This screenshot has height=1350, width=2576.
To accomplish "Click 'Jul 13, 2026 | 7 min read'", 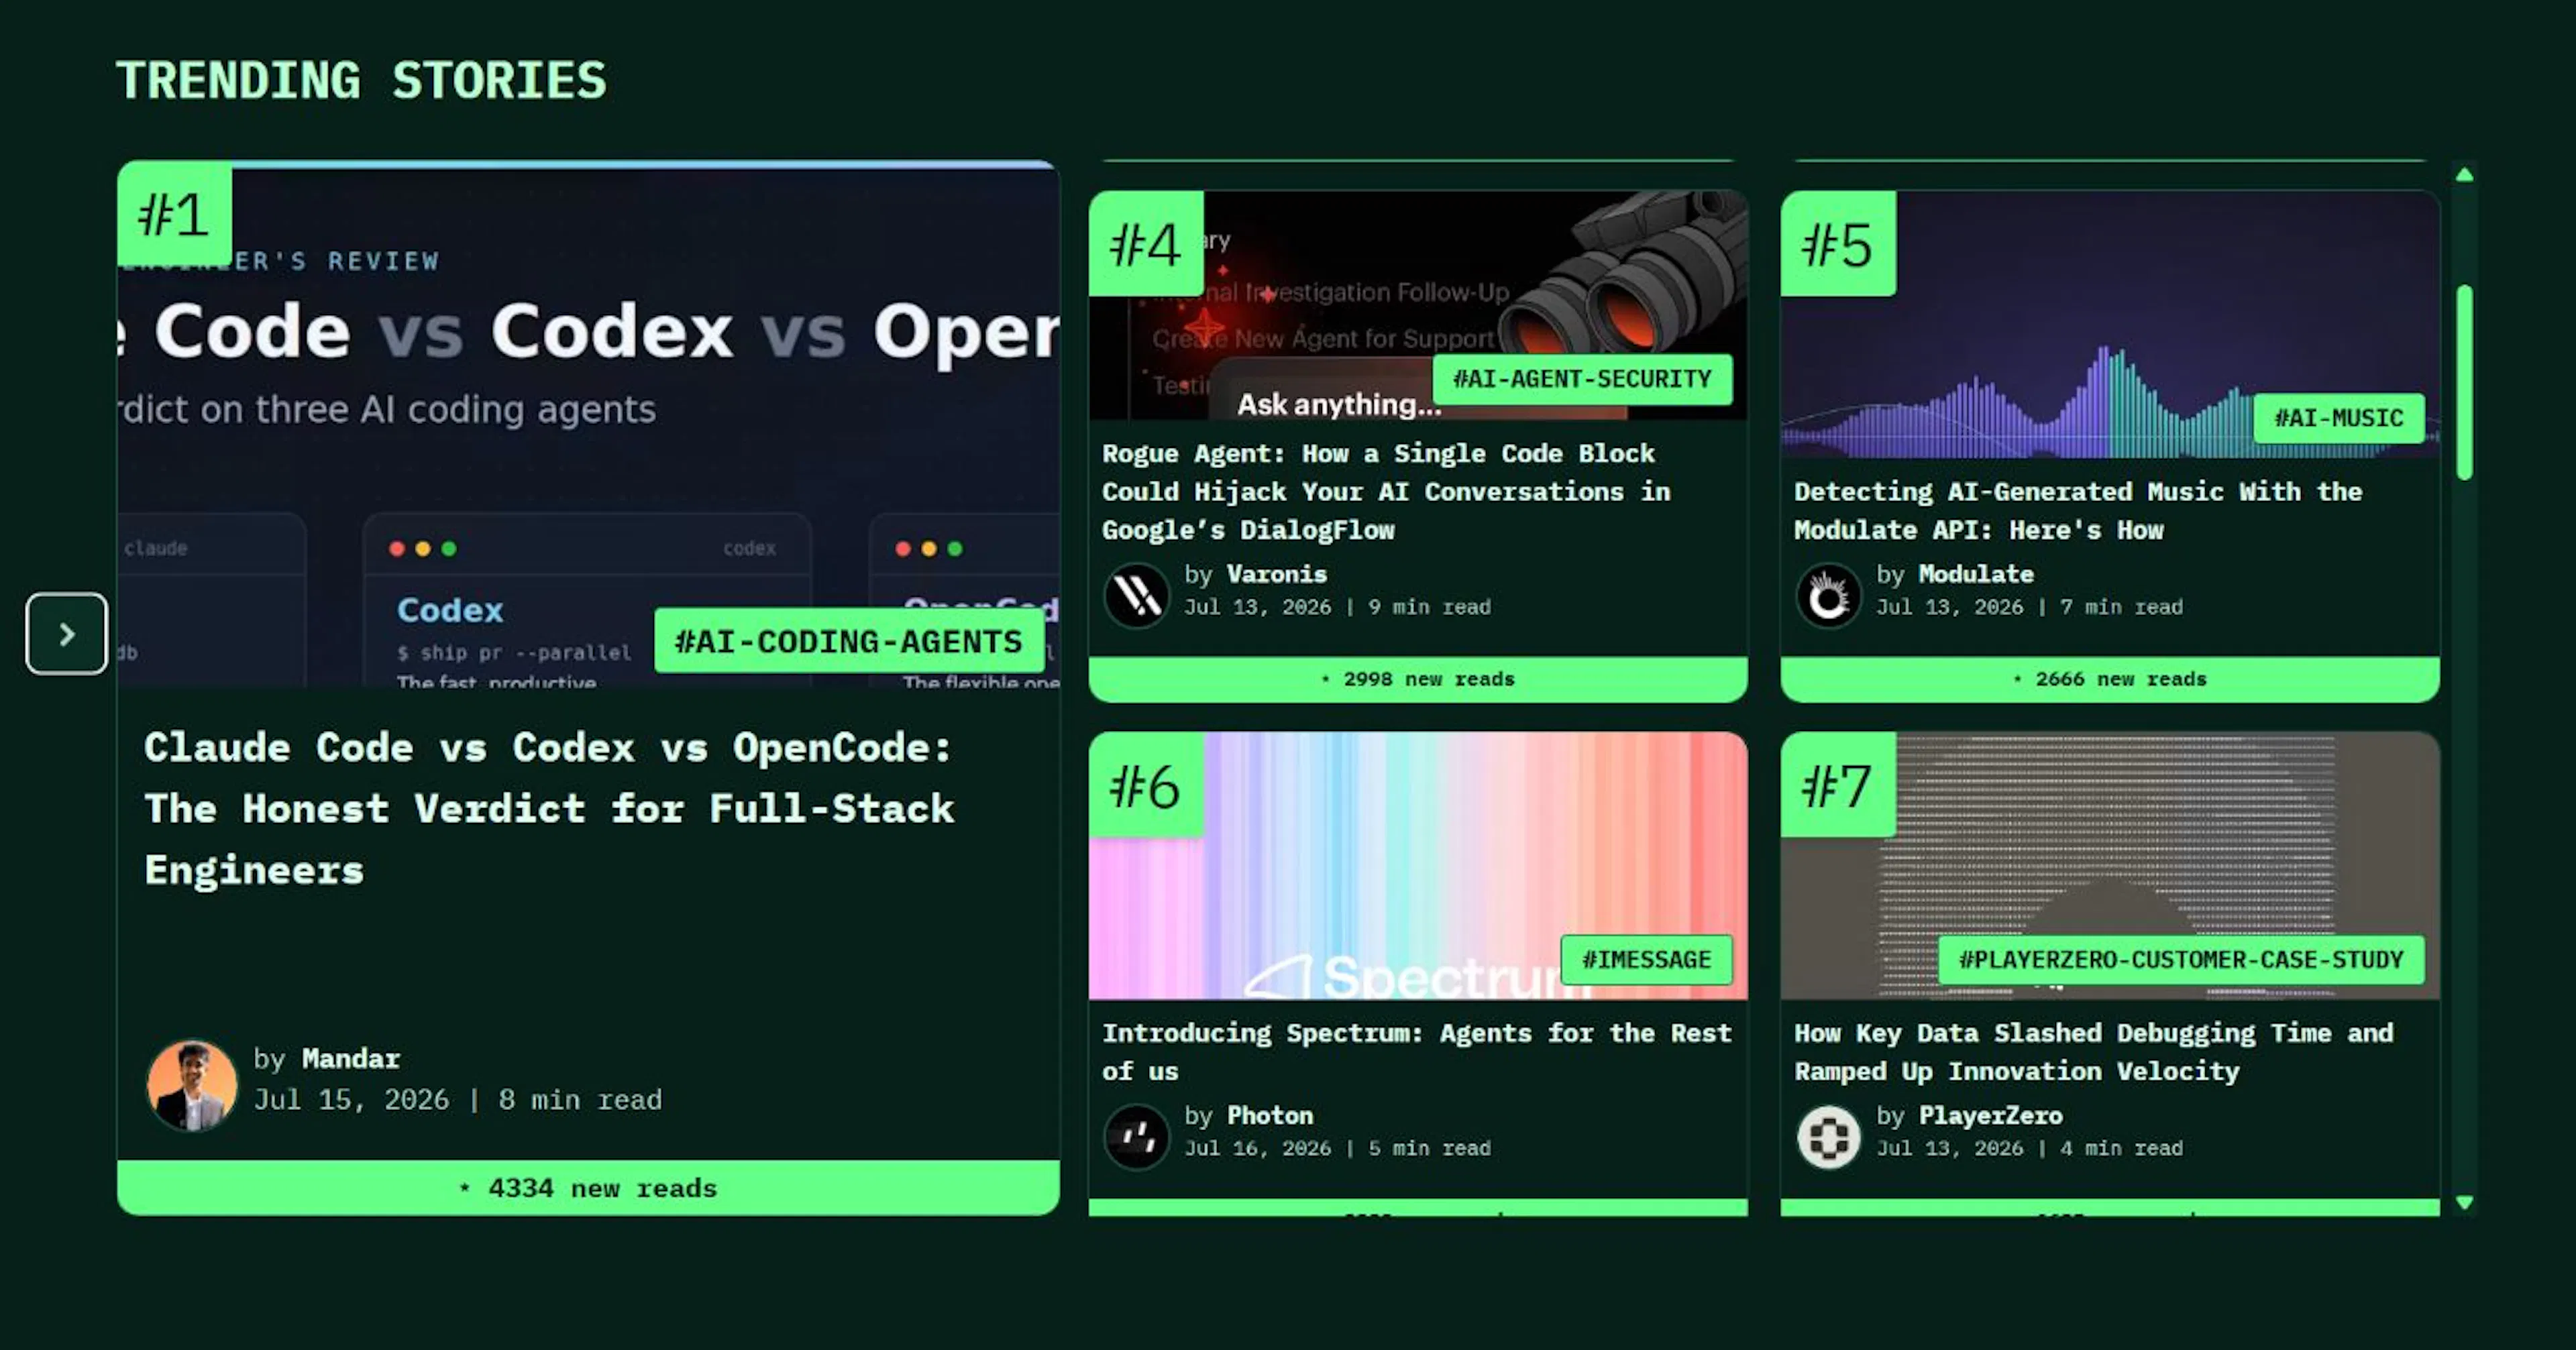I will coord(2029,607).
